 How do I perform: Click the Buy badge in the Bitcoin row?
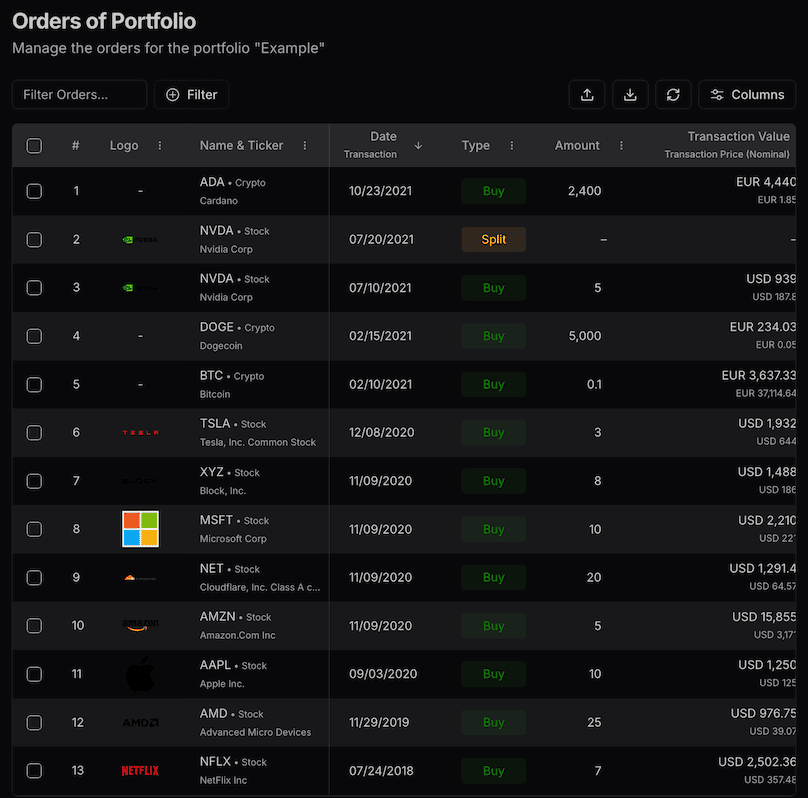tap(493, 385)
